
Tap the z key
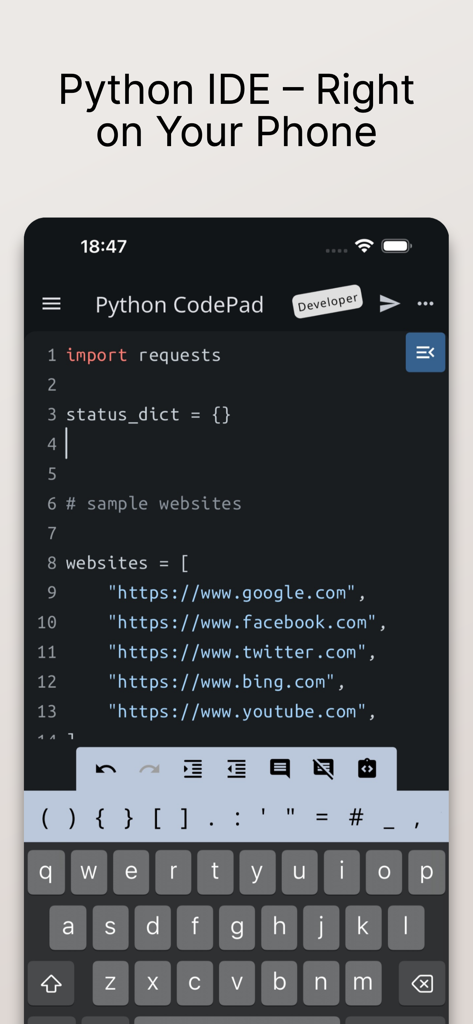[x=110, y=983]
